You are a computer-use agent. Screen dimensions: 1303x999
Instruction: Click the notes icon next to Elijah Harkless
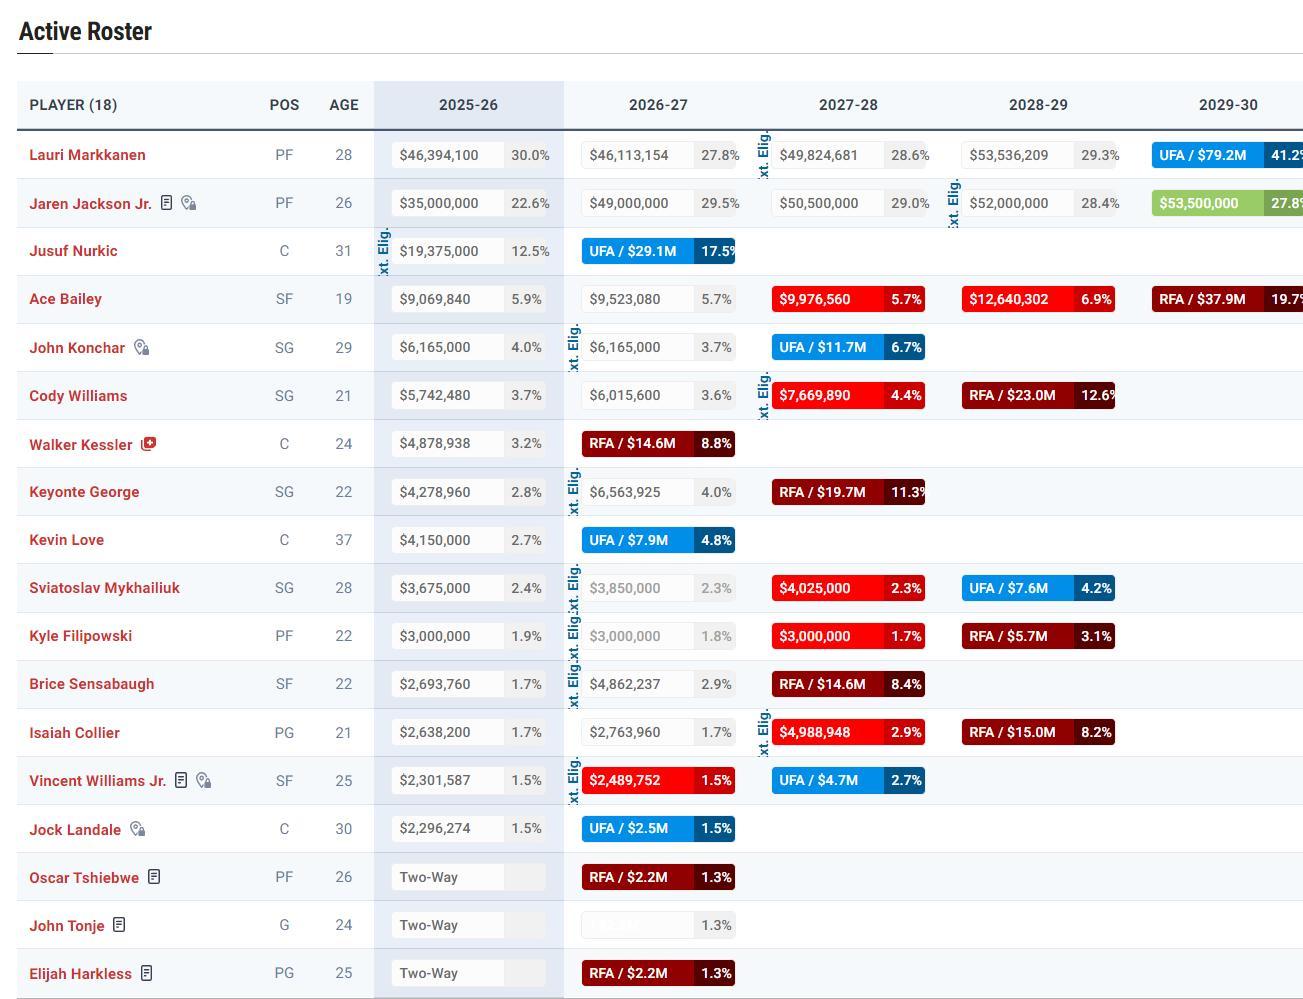coord(147,973)
